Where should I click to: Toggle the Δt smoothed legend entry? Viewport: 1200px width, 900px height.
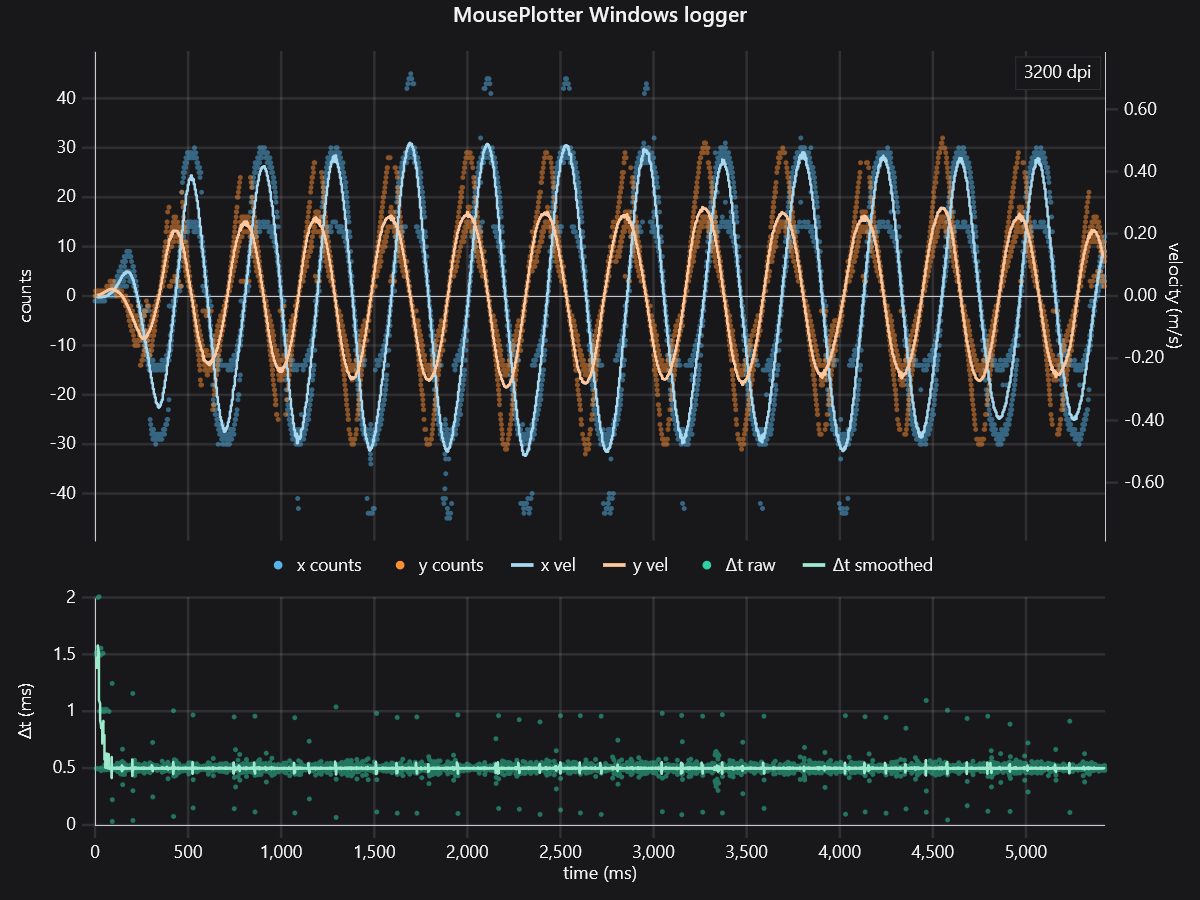pyautogui.click(x=868, y=565)
